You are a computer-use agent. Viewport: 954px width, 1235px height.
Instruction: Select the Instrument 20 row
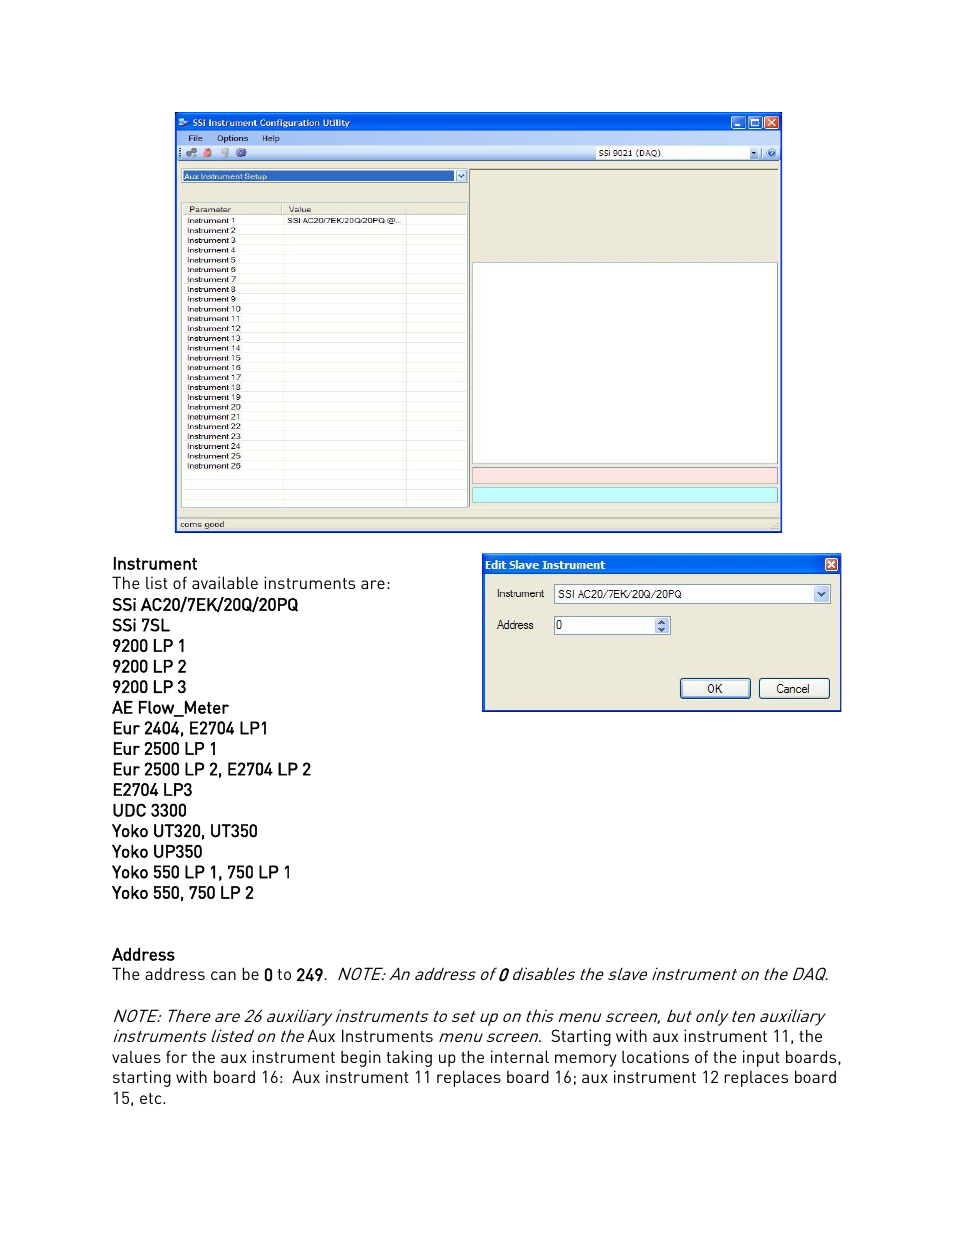[x=324, y=407]
